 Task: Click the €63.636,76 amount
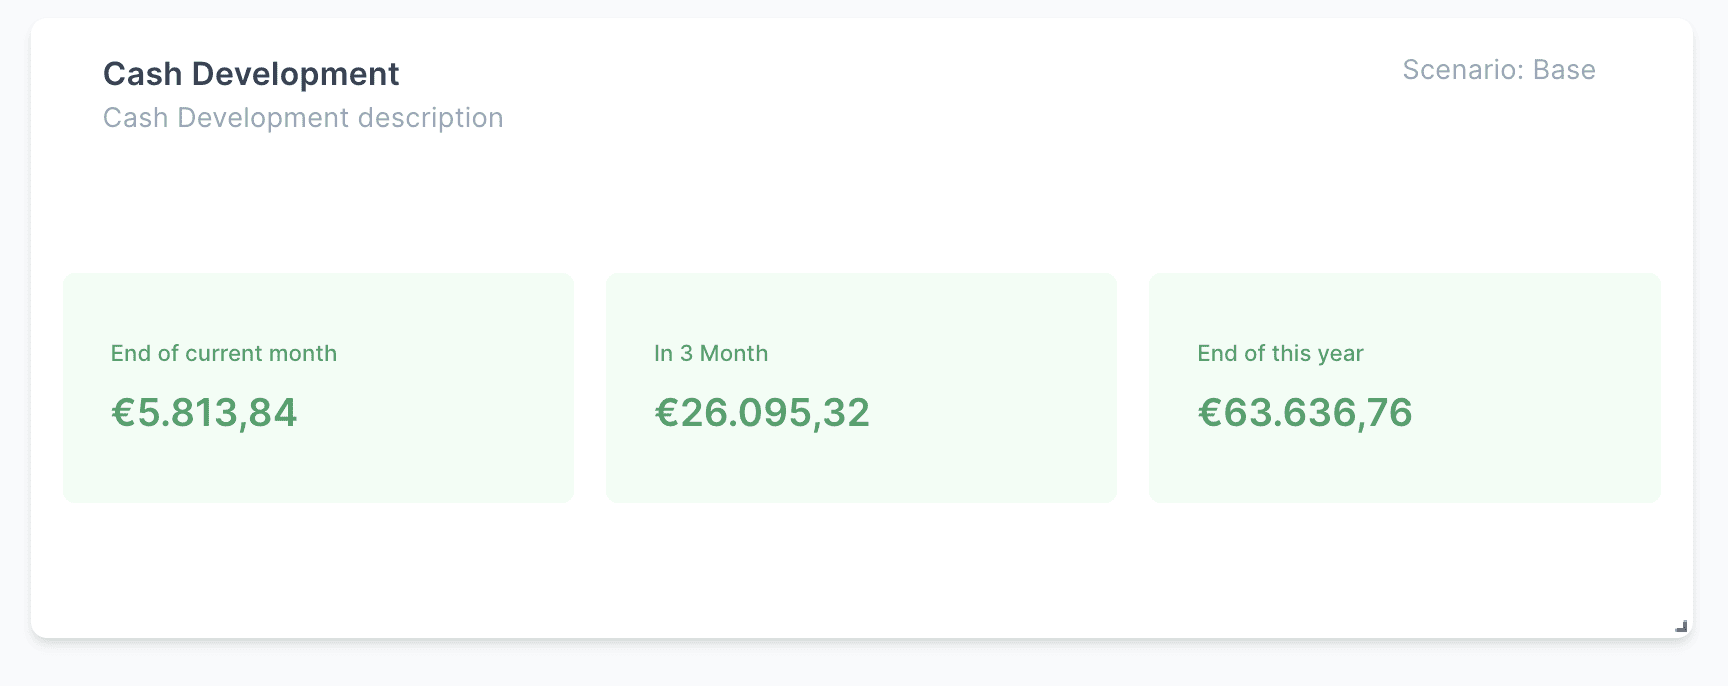[1305, 413]
